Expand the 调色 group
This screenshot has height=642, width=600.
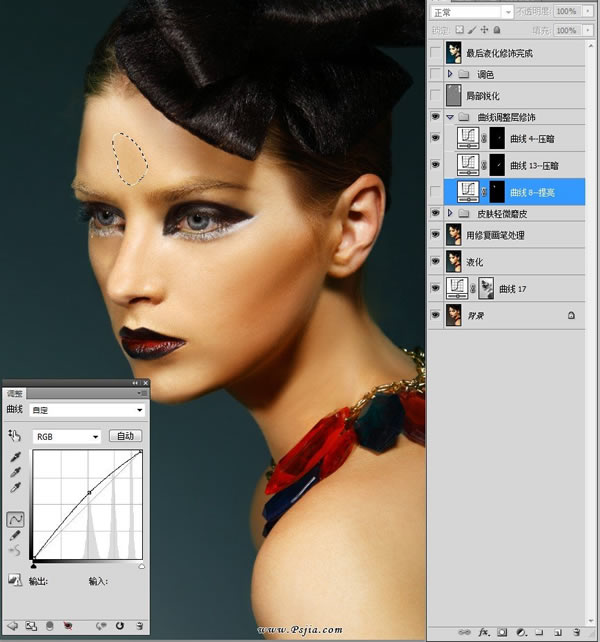pos(450,74)
